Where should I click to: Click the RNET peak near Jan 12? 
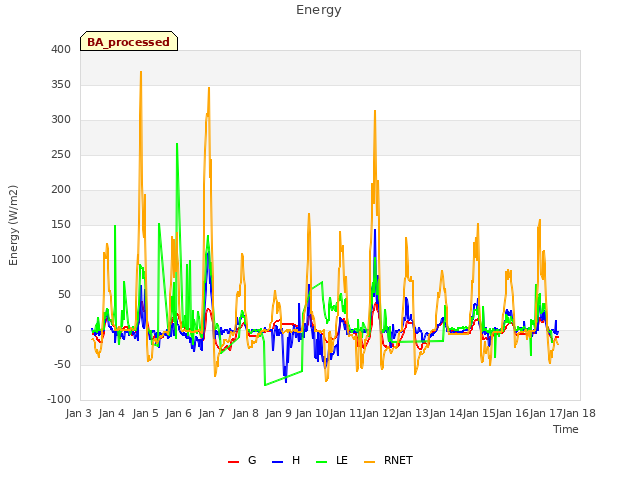point(375,111)
